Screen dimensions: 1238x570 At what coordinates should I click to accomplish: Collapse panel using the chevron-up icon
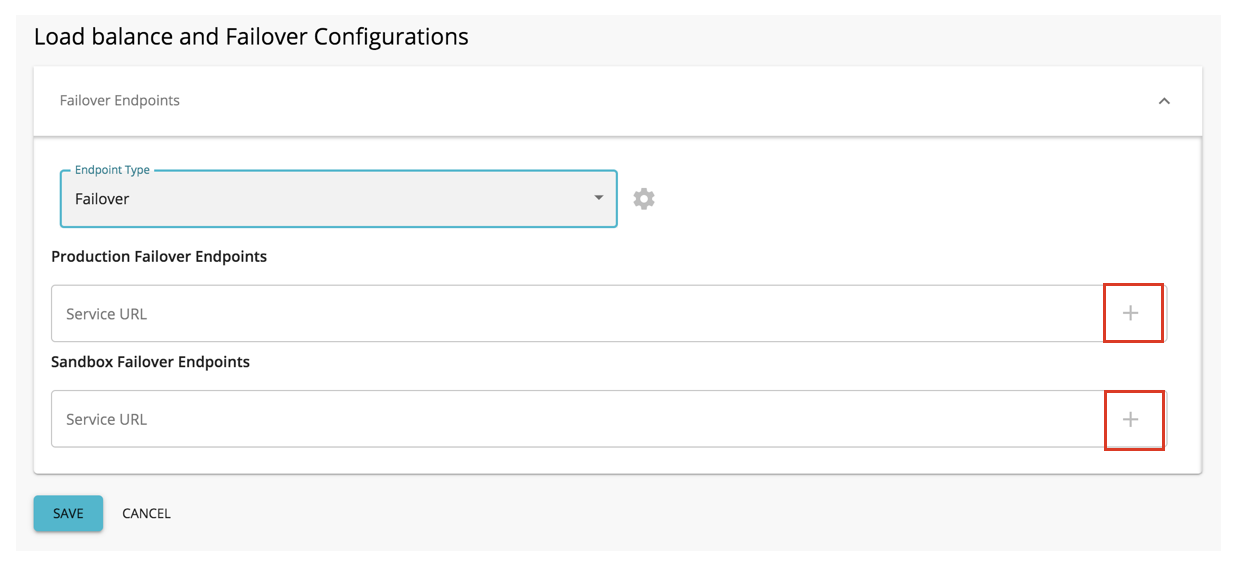click(1164, 101)
